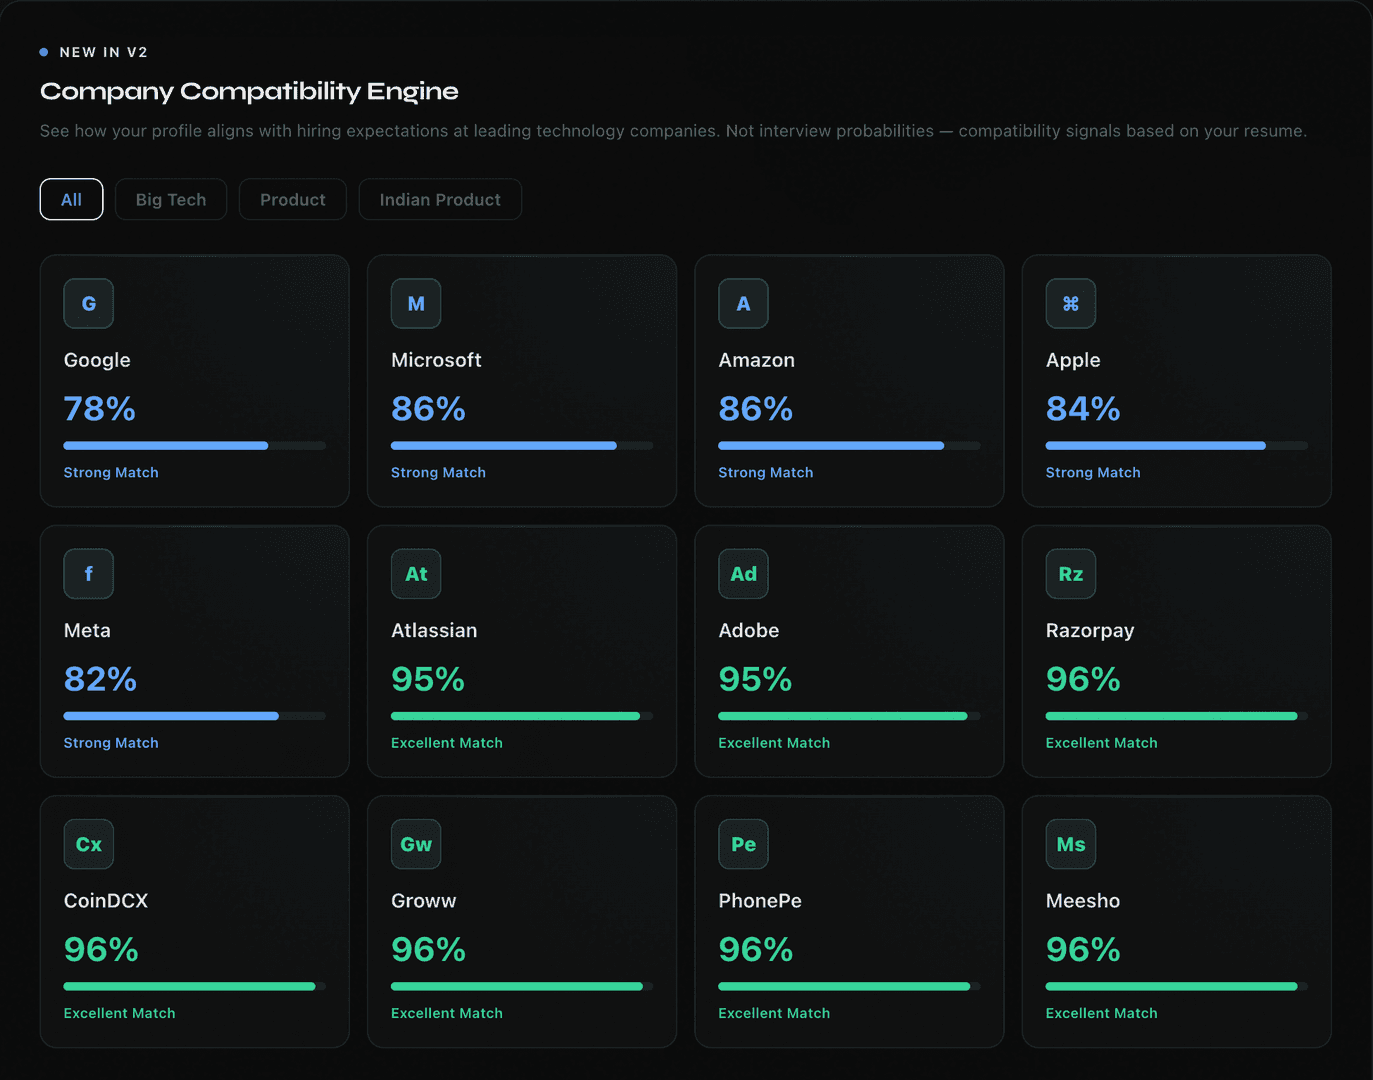Click the Adobe "Ad" icon badge

tap(743, 574)
